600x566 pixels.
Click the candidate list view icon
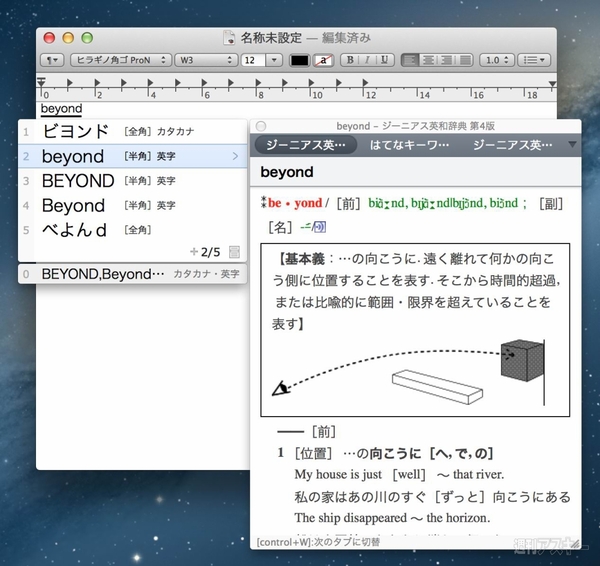click(234, 252)
